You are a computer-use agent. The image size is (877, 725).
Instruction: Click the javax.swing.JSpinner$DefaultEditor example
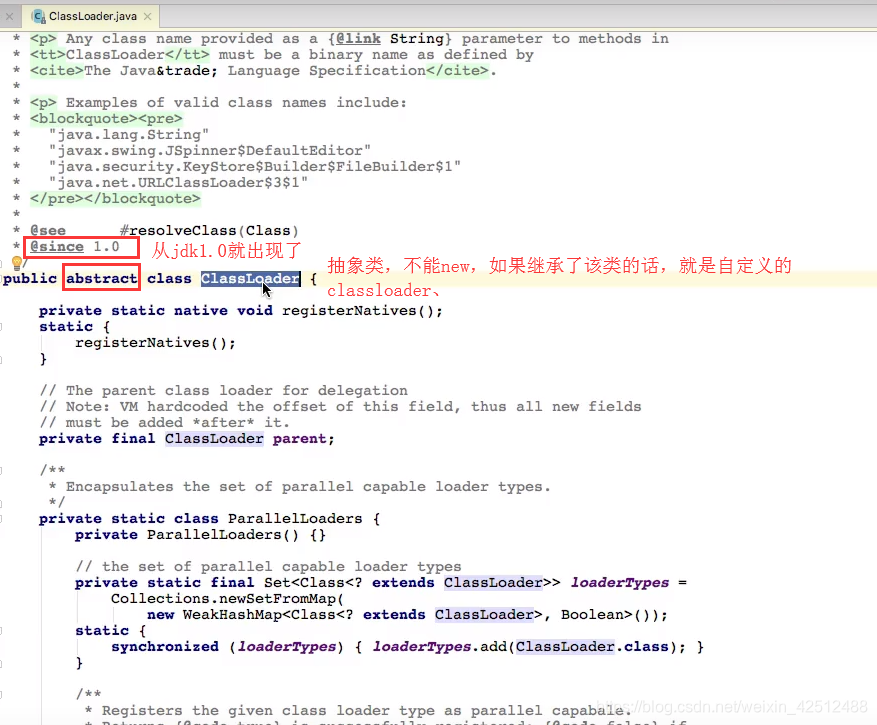[210, 150]
